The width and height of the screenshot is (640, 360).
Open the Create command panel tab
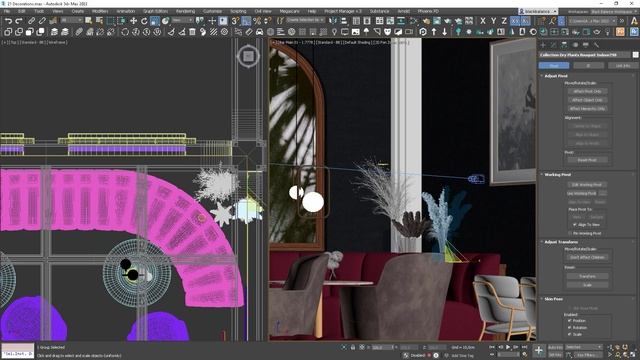[x=543, y=44]
